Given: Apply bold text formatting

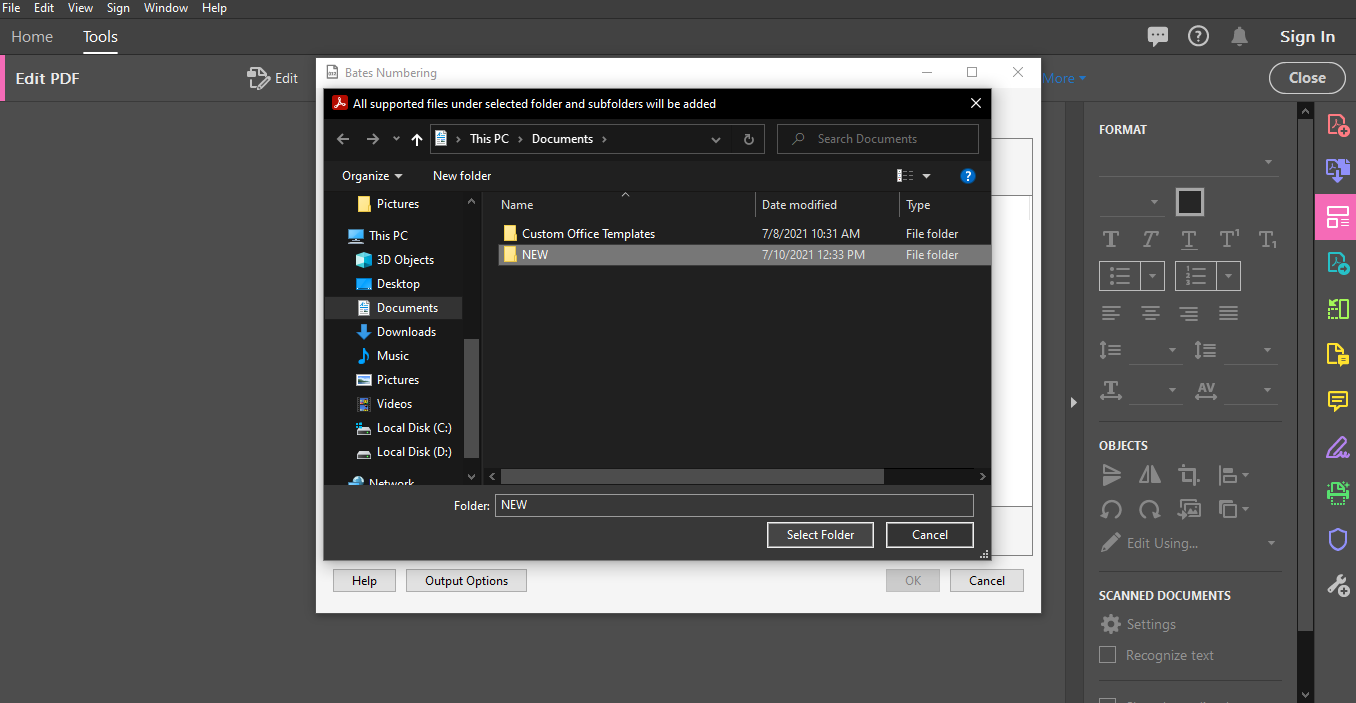Looking at the screenshot, I should [1110, 239].
